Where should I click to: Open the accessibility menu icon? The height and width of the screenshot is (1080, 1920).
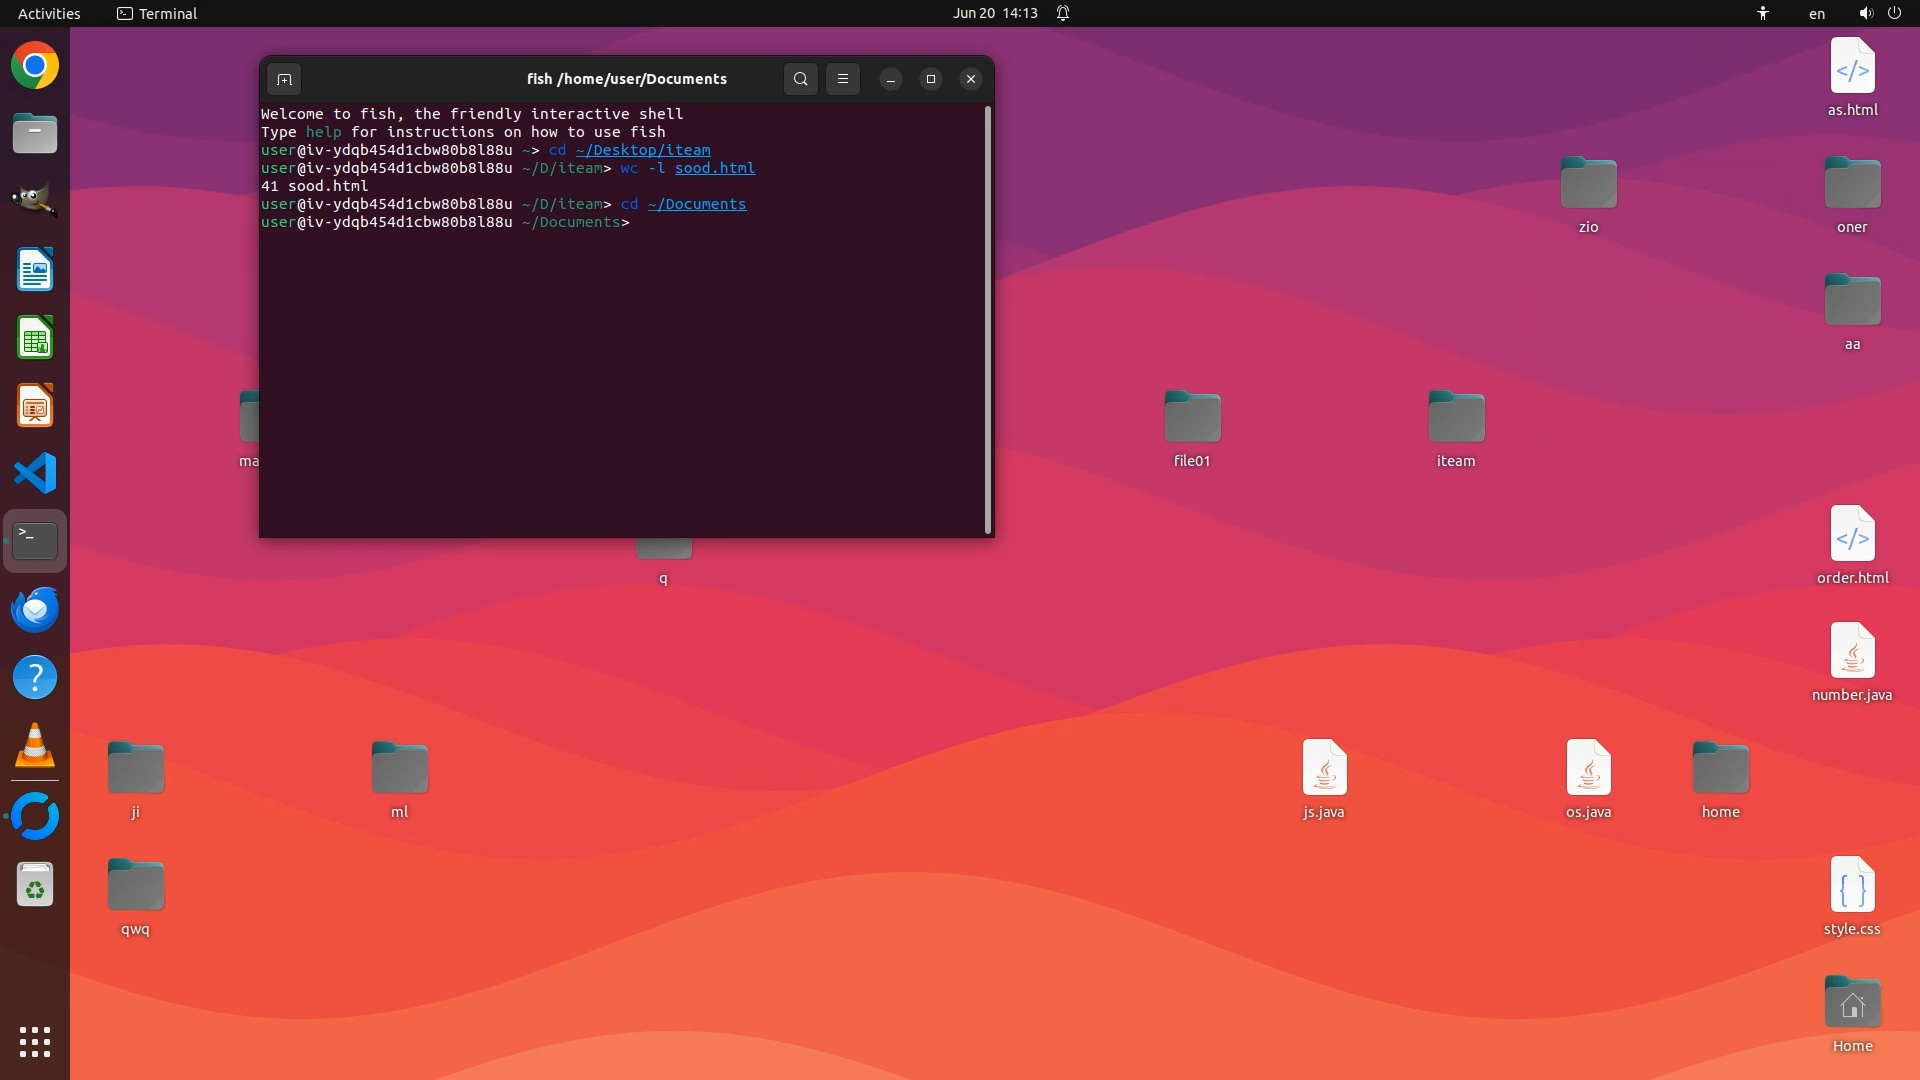point(1763,13)
